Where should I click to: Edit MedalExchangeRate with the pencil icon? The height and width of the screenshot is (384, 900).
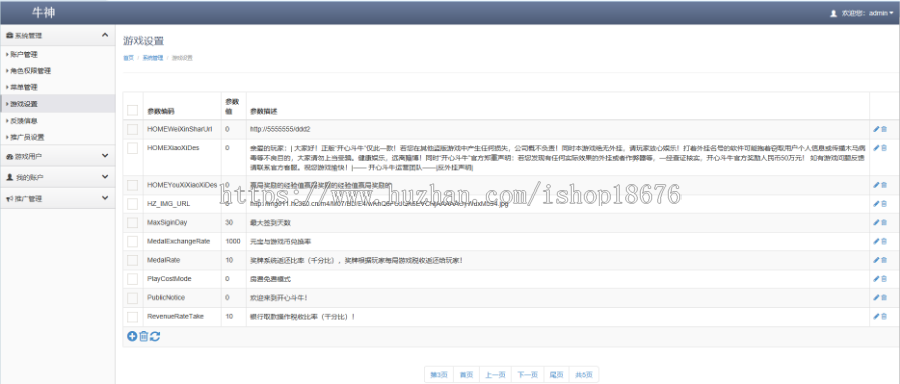tap(876, 241)
